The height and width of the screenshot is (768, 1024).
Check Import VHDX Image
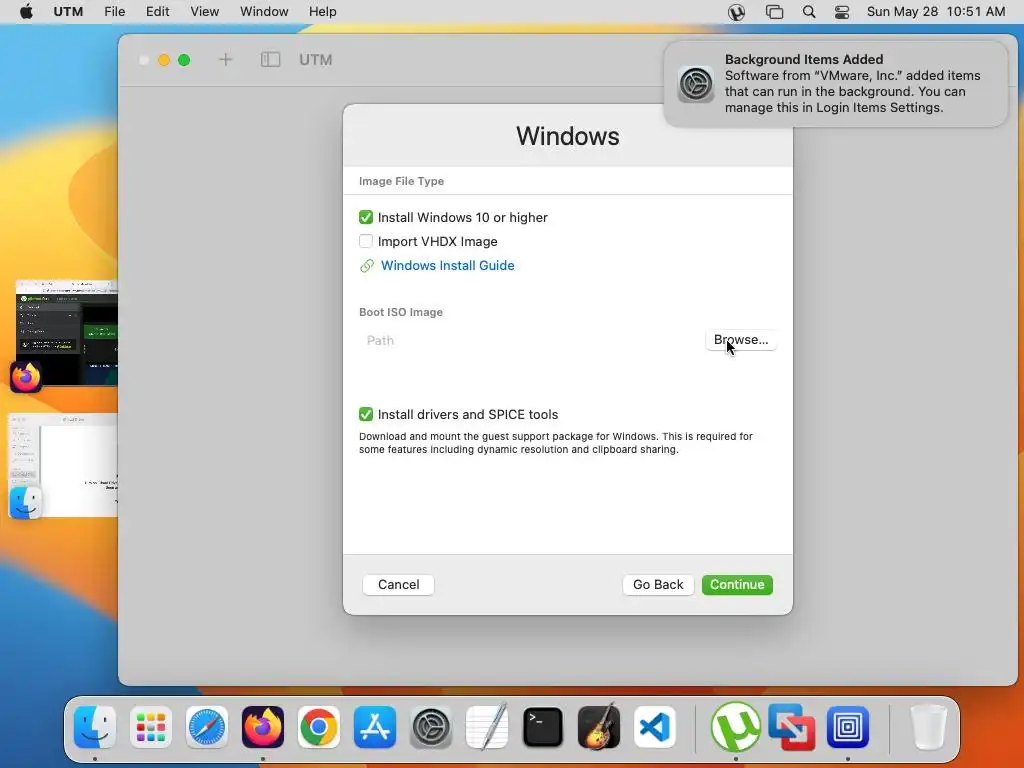[366, 241]
